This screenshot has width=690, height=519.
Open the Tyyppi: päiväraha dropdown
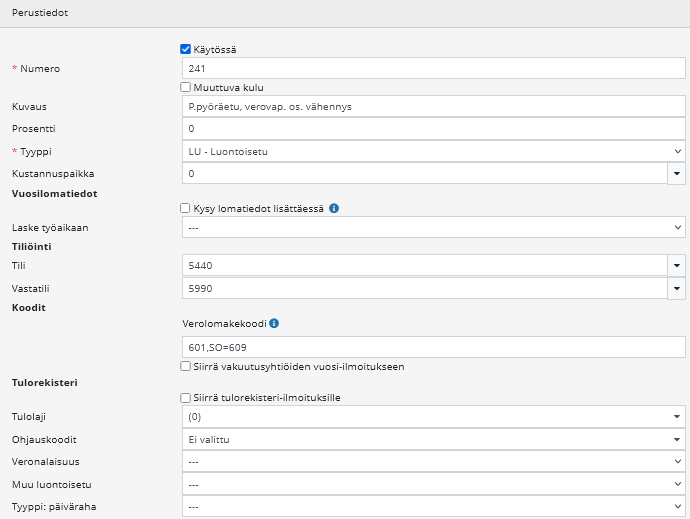(433, 507)
